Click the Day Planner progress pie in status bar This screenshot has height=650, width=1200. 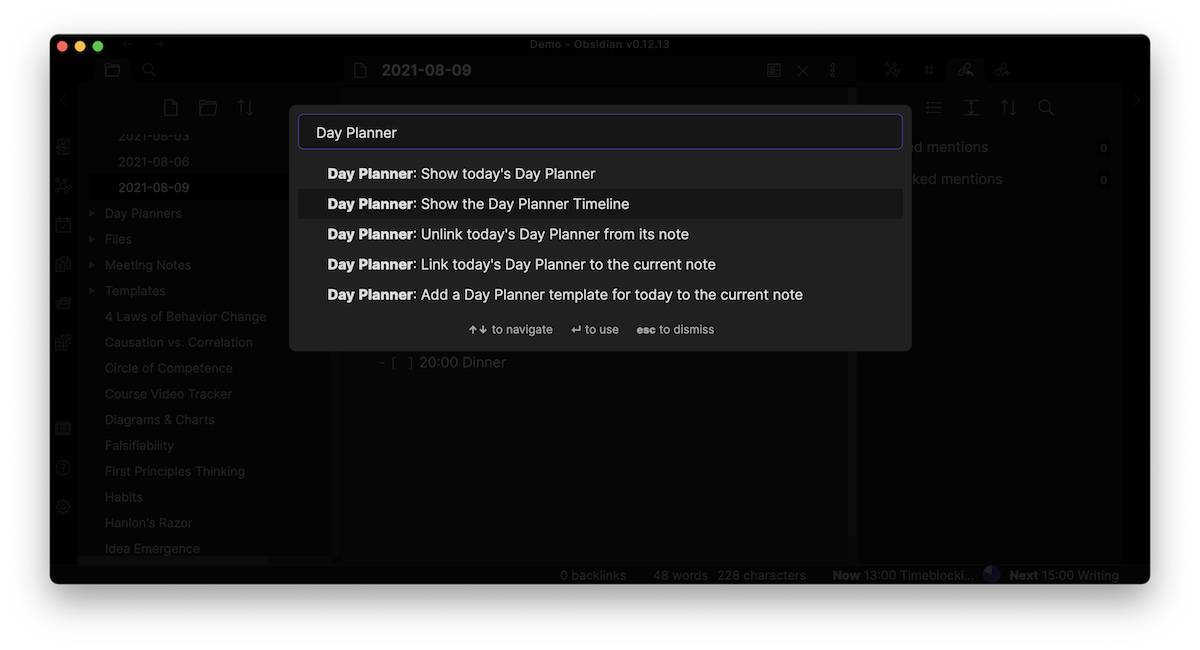(992, 574)
